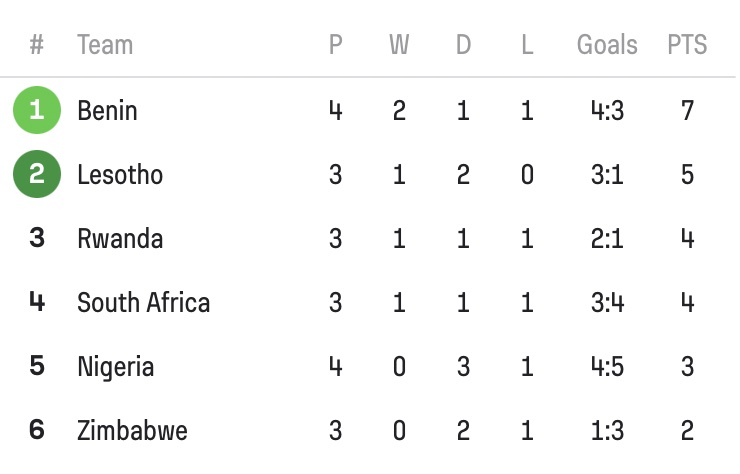Sort by the P played header
The height and width of the screenshot is (474, 740).
click(335, 45)
